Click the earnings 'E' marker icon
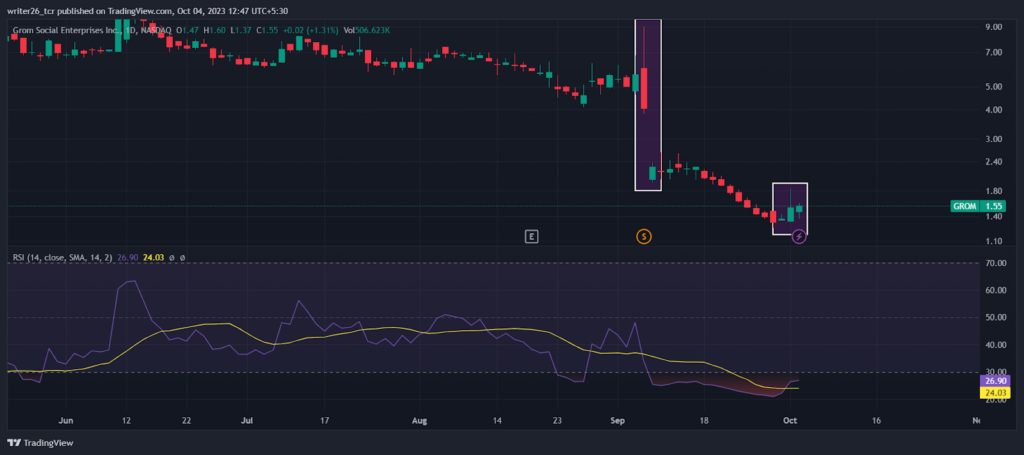The height and width of the screenshot is (455, 1024). pyautogui.click(x=532, y=236)
